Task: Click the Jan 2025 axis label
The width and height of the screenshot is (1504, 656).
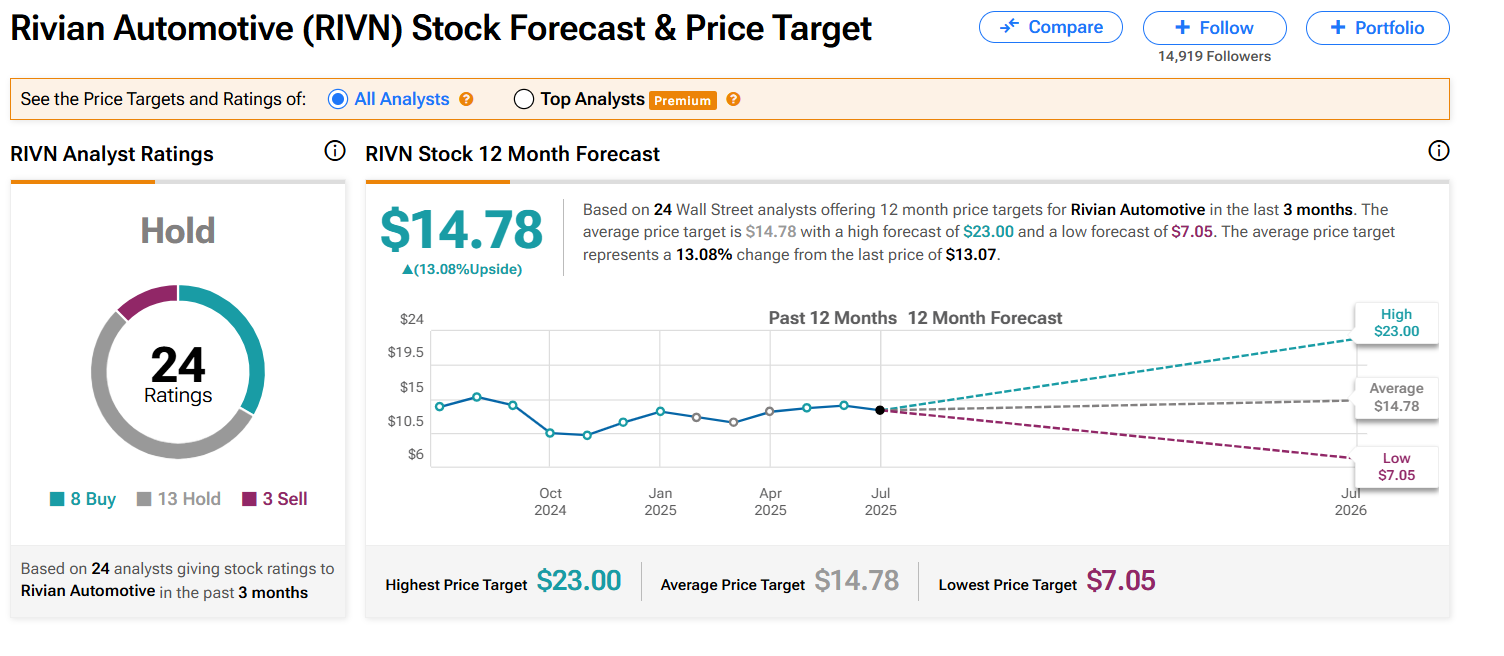Action: (660, 502)
